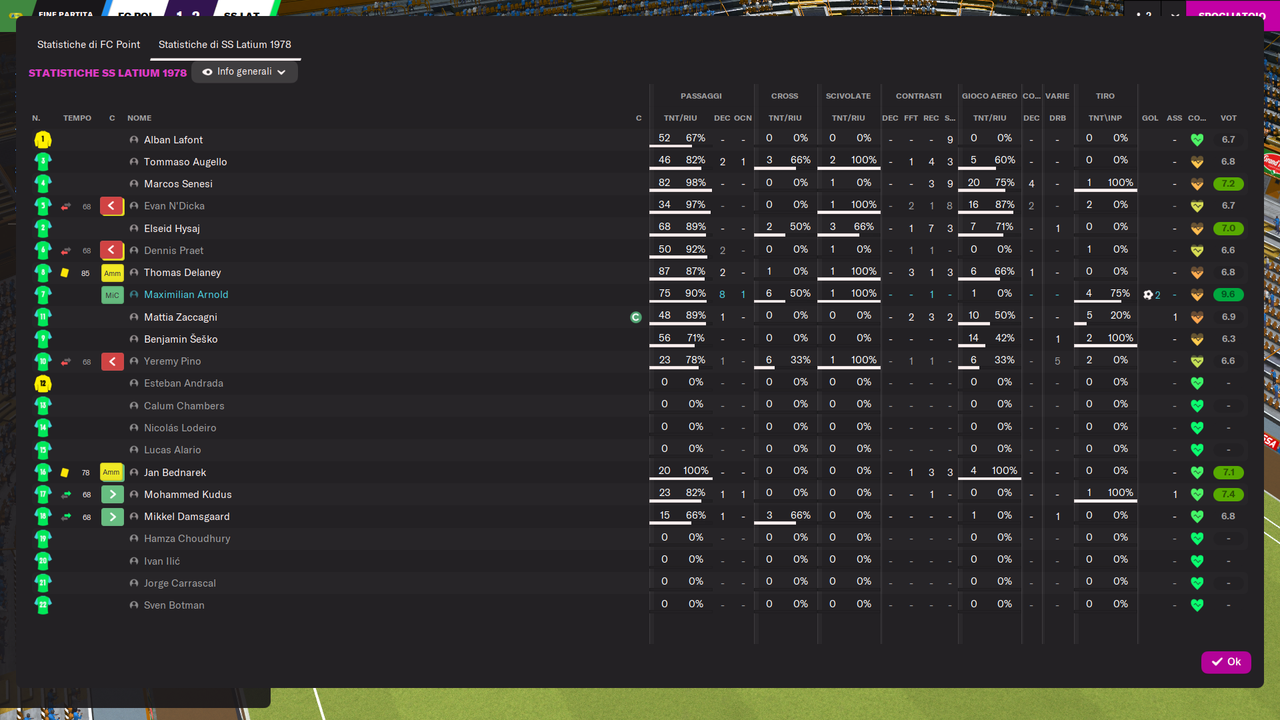Click the Lucas Alario substitute row
1280x720 pixels.
pos(639,450)
